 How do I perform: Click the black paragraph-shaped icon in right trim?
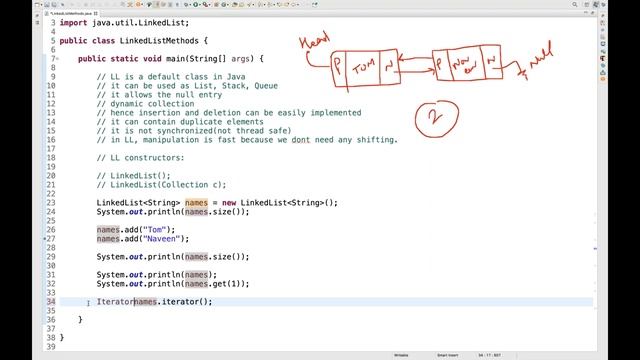[x=603, y=58]
